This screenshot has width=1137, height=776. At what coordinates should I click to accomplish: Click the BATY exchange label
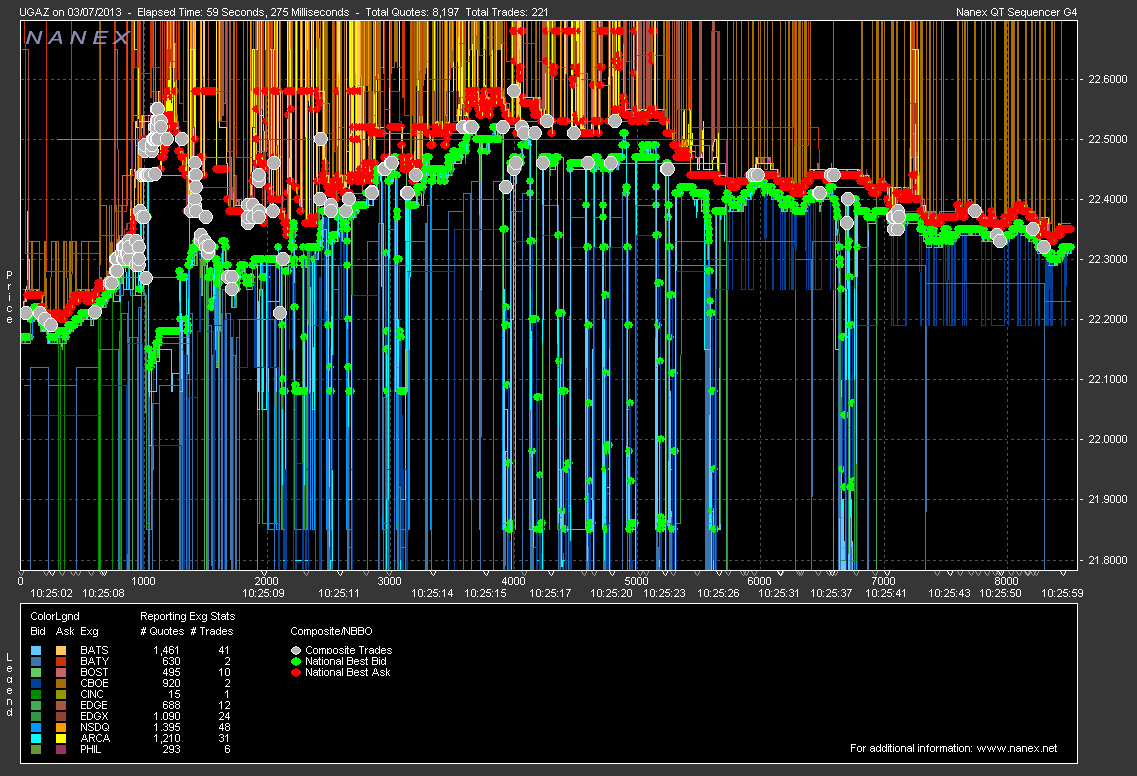94,661
